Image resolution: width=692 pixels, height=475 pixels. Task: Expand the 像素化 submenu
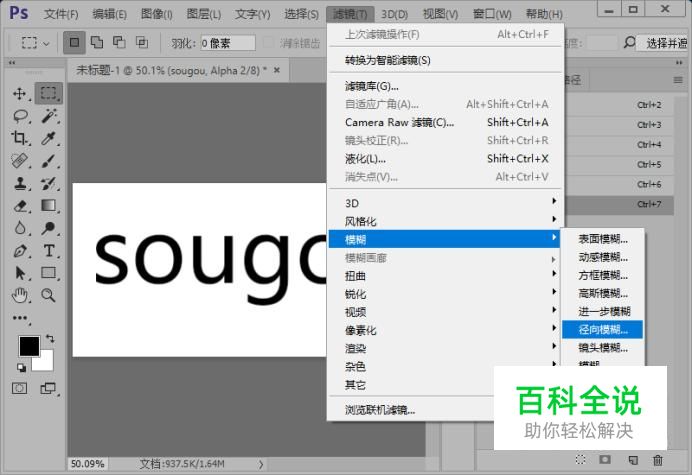tap(446, 330)
